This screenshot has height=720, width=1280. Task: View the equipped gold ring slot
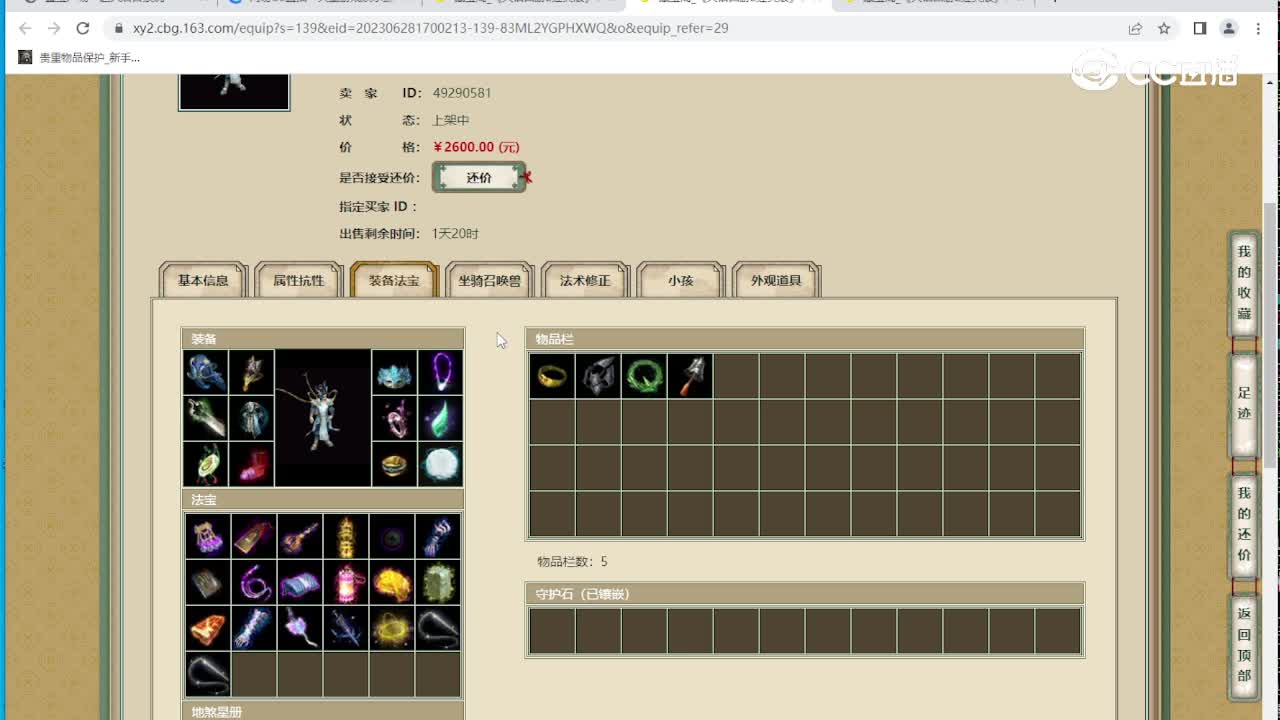pos(394,464)
